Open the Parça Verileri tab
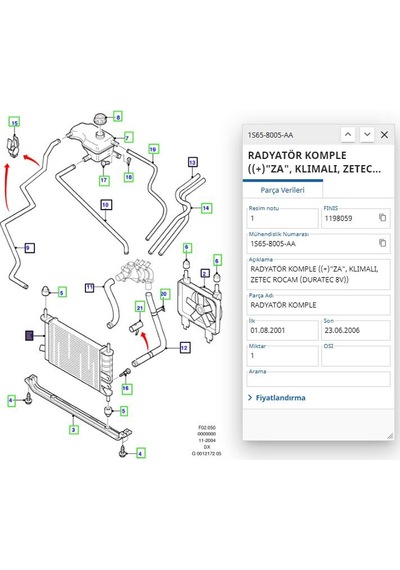Screen dimensions: 400x570 pyautogui.click(x=283, y=190)
